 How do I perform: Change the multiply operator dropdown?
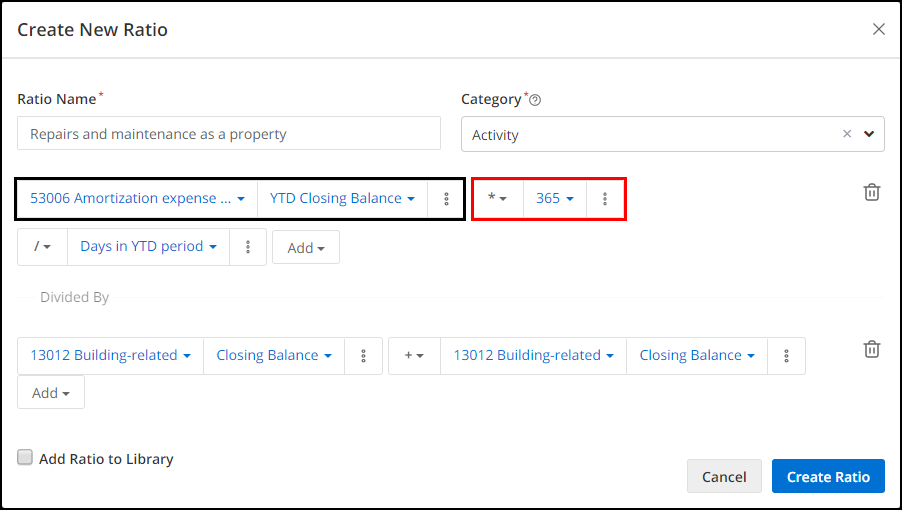[498, 198]
